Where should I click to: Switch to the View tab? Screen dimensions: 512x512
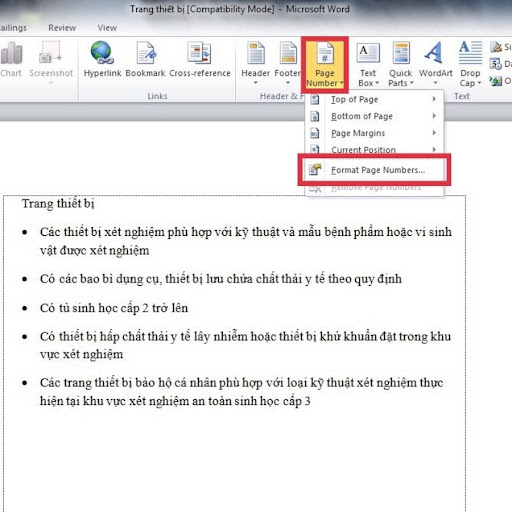click(107, 28)
